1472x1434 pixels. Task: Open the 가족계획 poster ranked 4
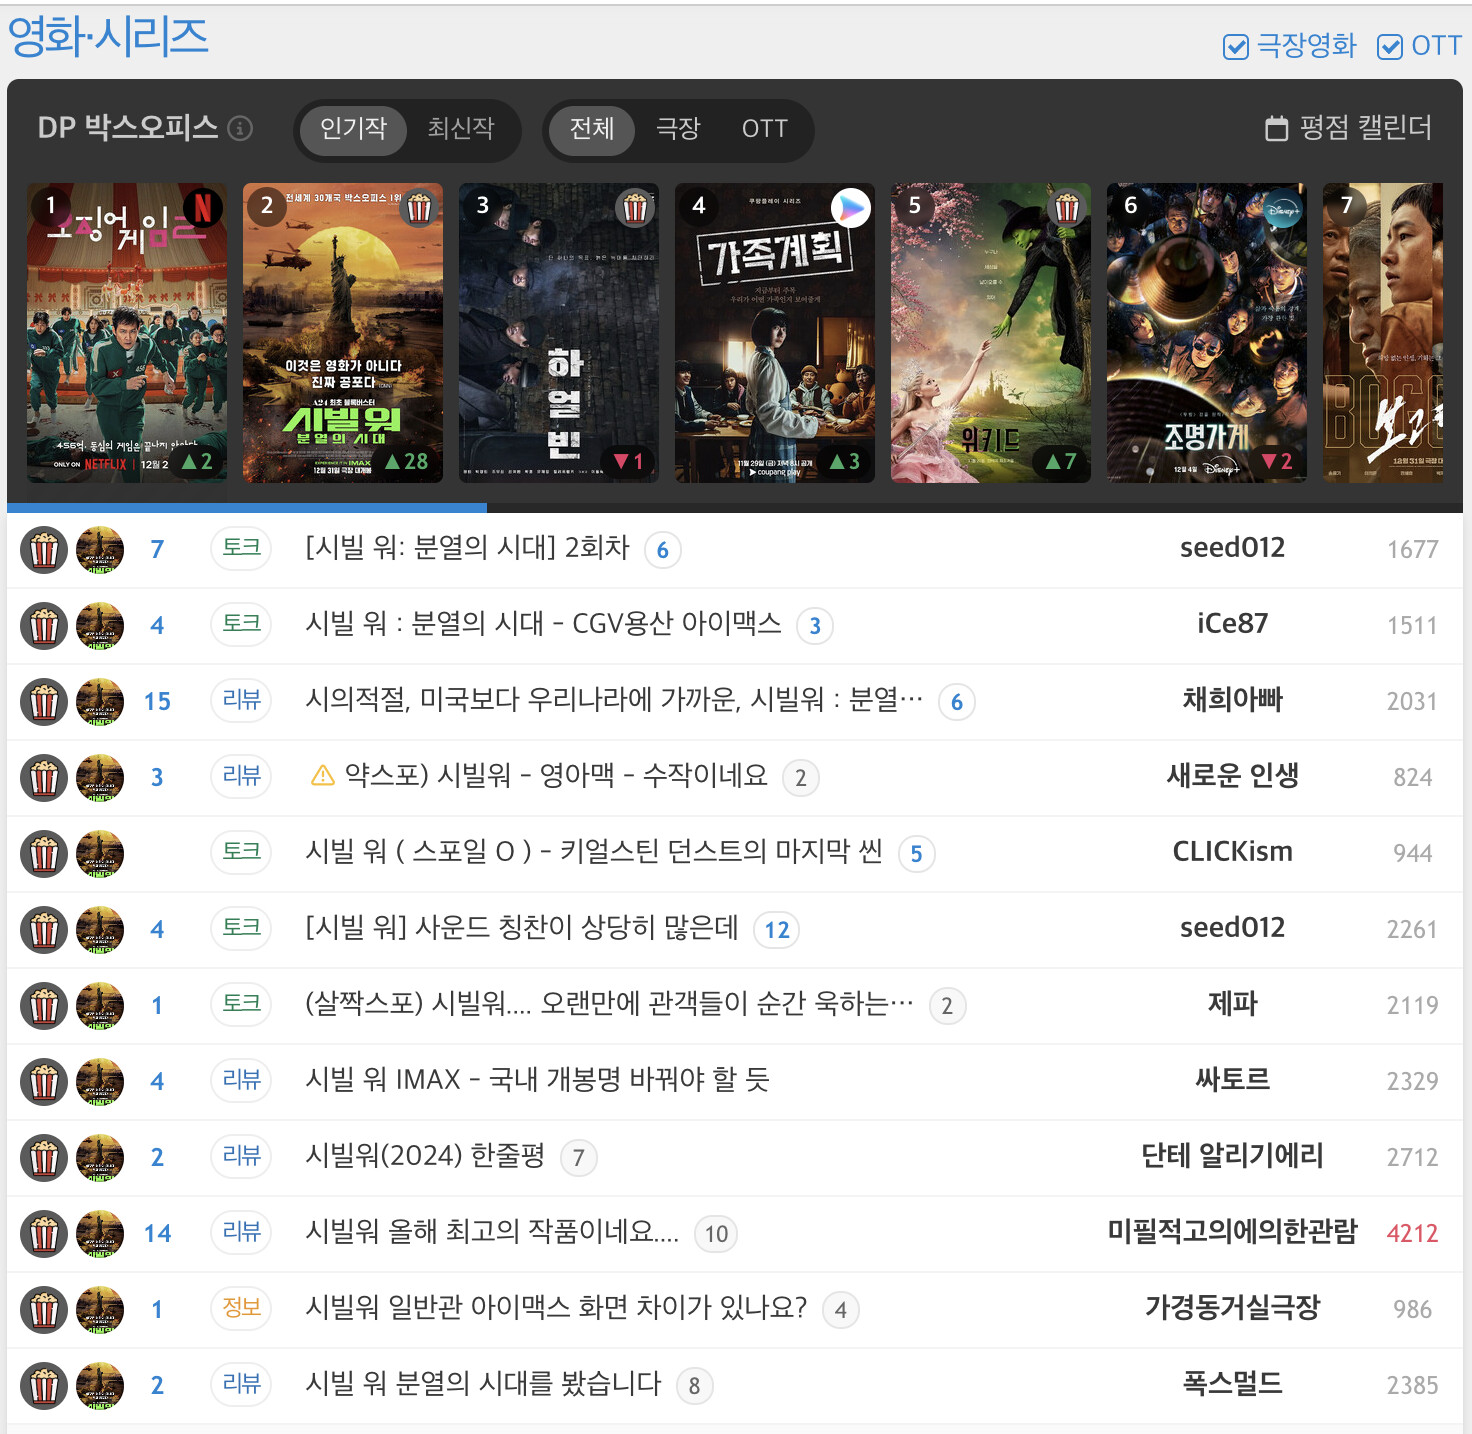point(775,333)
